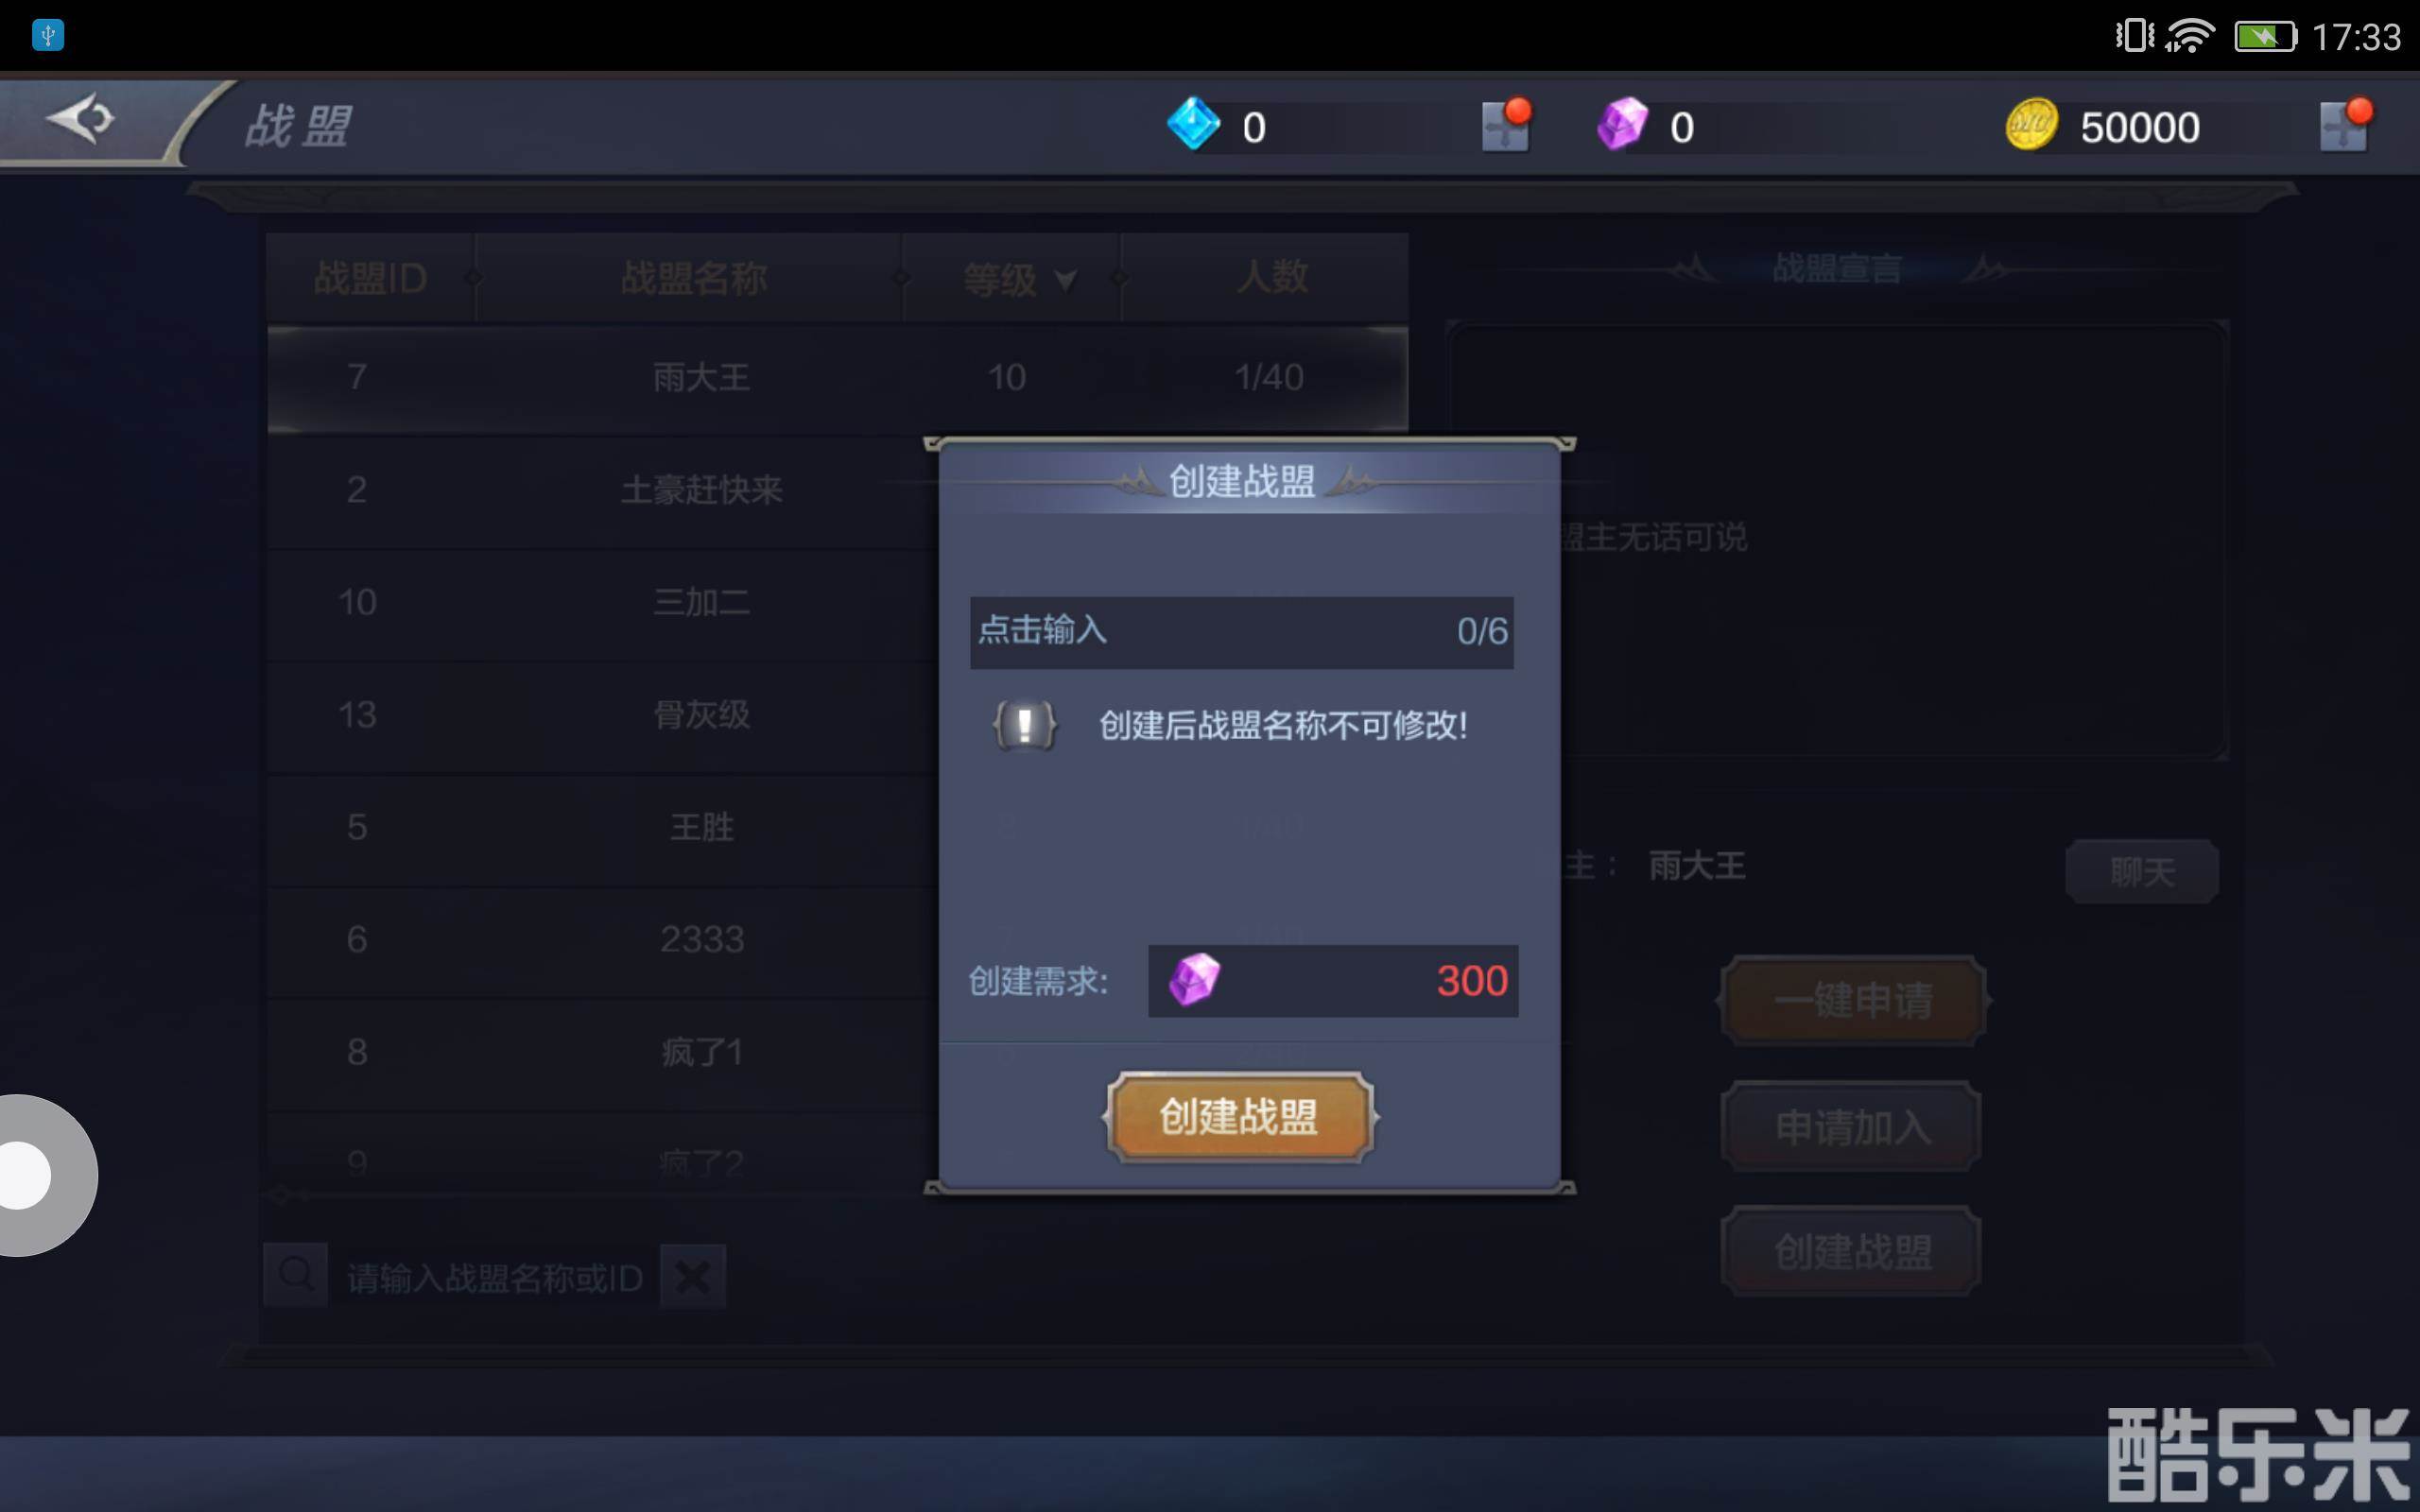2420x1512 pixels.
Task: Add blue diamonds with plus icon
Action: click(x=1506, y=126)
